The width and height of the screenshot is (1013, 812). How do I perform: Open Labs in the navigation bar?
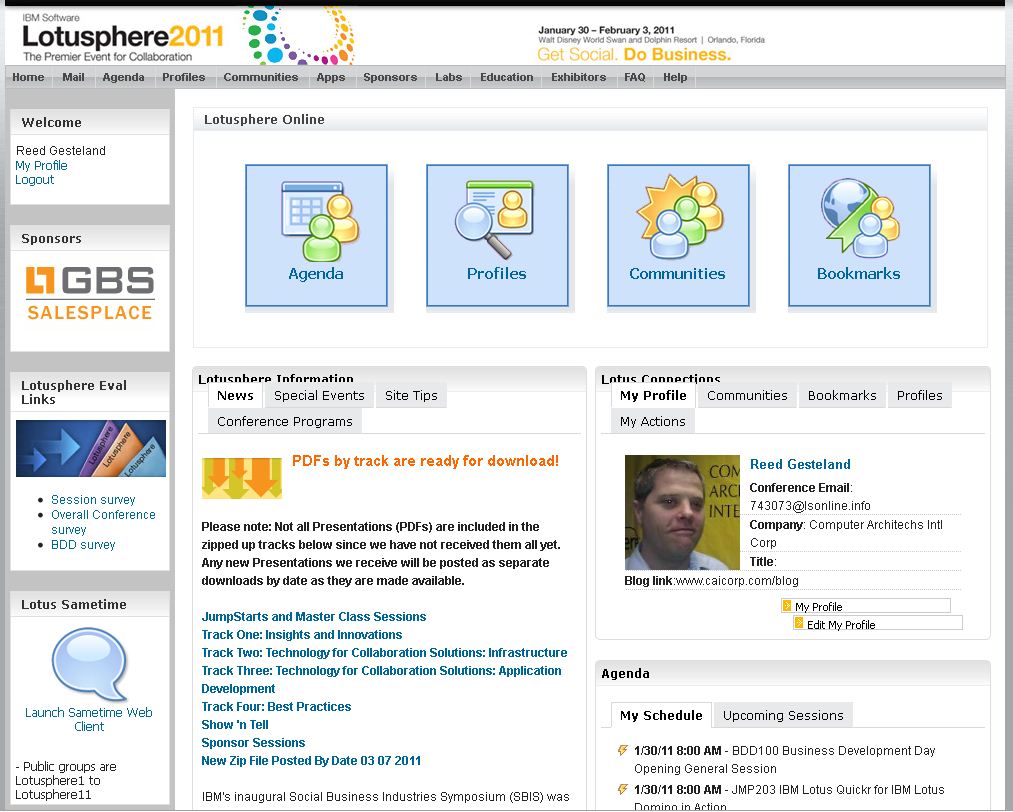[x=448, y=77]
